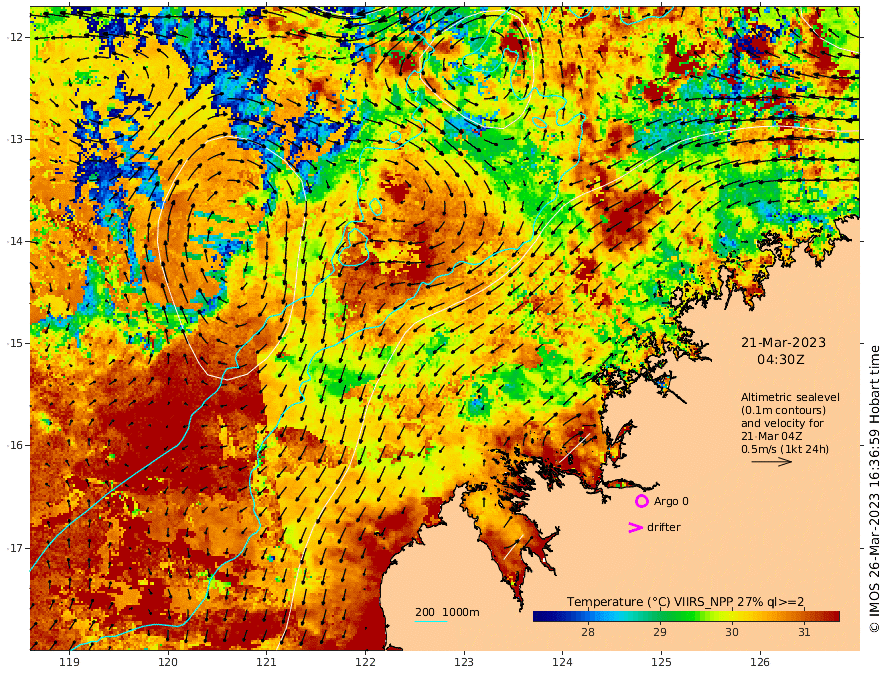Click longitude axis label 123
This screenshot has height=680, width=880.
[464, 662]
